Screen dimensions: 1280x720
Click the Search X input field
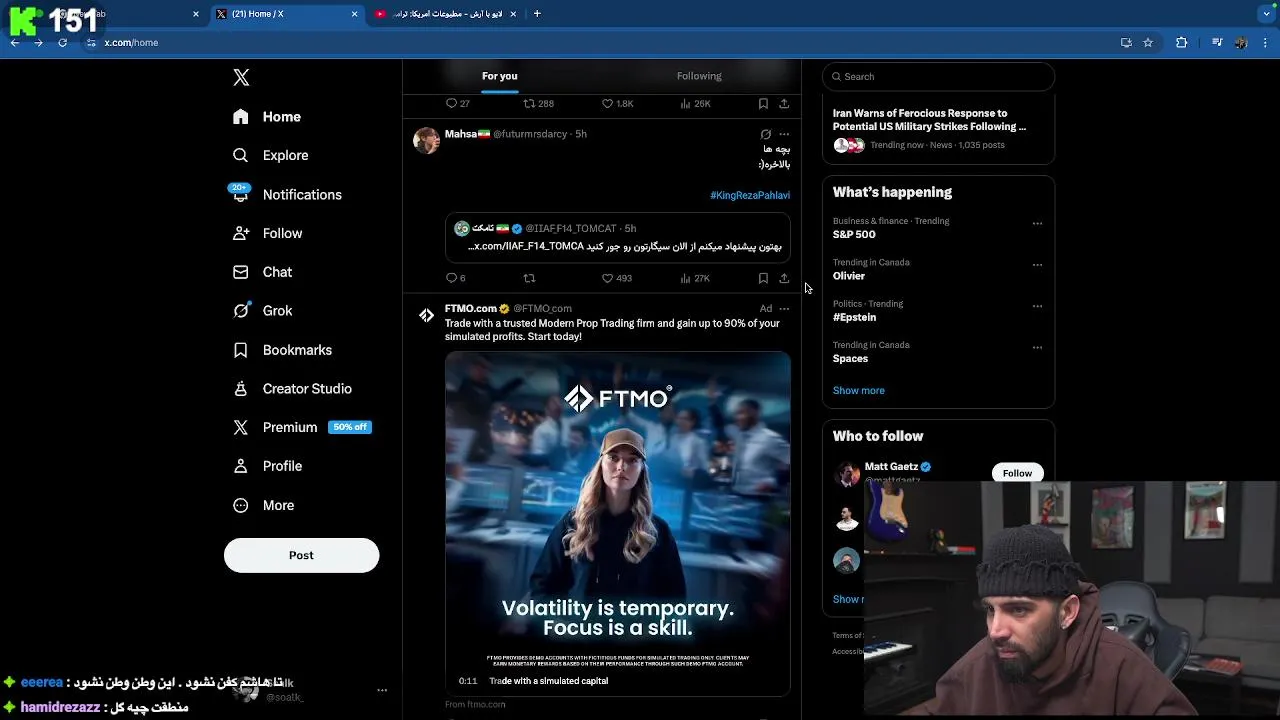tap(938, 76)
